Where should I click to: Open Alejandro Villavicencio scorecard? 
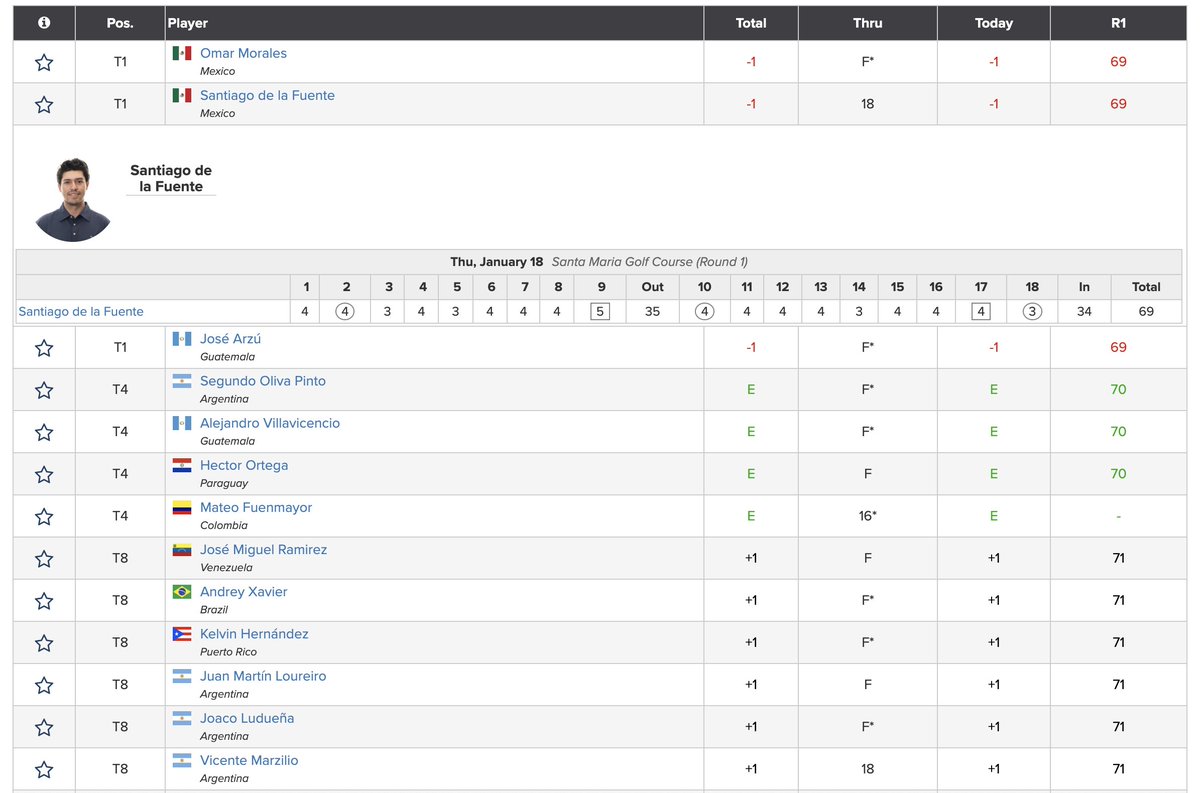(270, 423)
